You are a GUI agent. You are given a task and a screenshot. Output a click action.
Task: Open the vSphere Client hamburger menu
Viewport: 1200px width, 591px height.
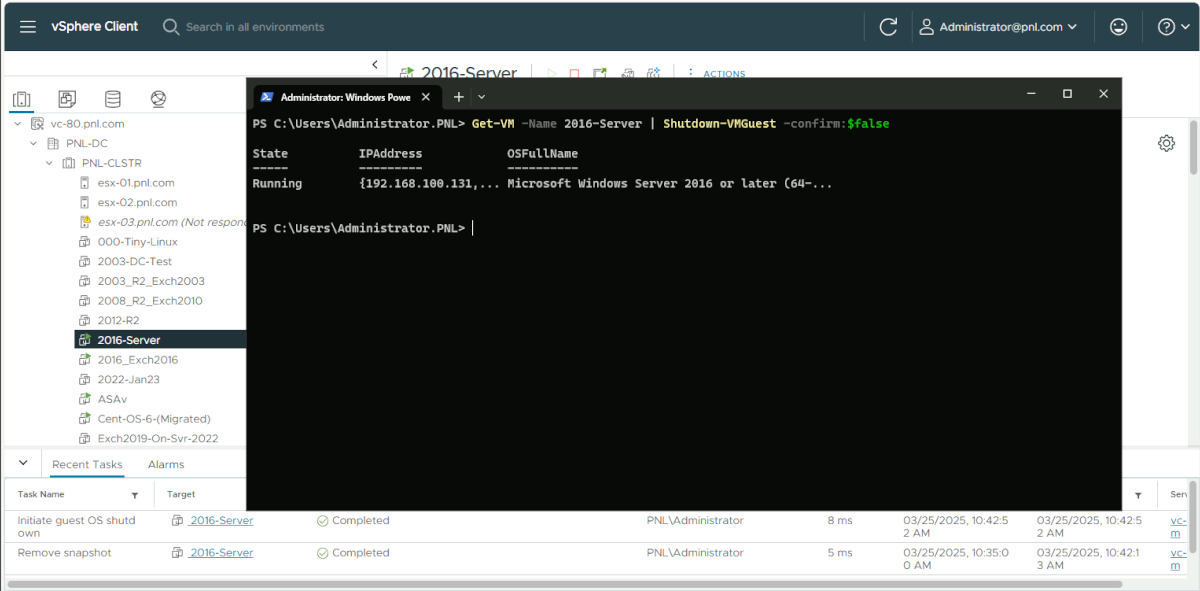click(x=28, y=27)
